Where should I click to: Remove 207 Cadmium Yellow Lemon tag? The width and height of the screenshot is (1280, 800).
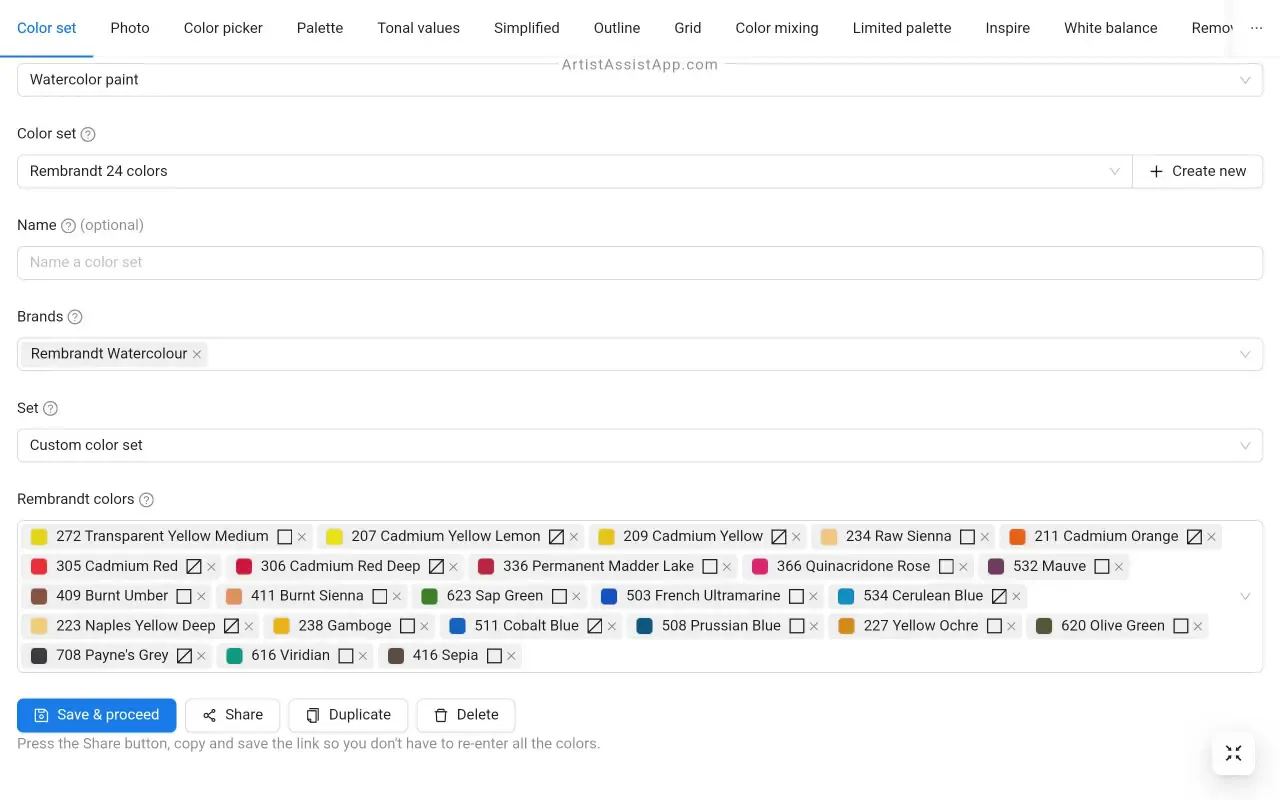[574, 537]
